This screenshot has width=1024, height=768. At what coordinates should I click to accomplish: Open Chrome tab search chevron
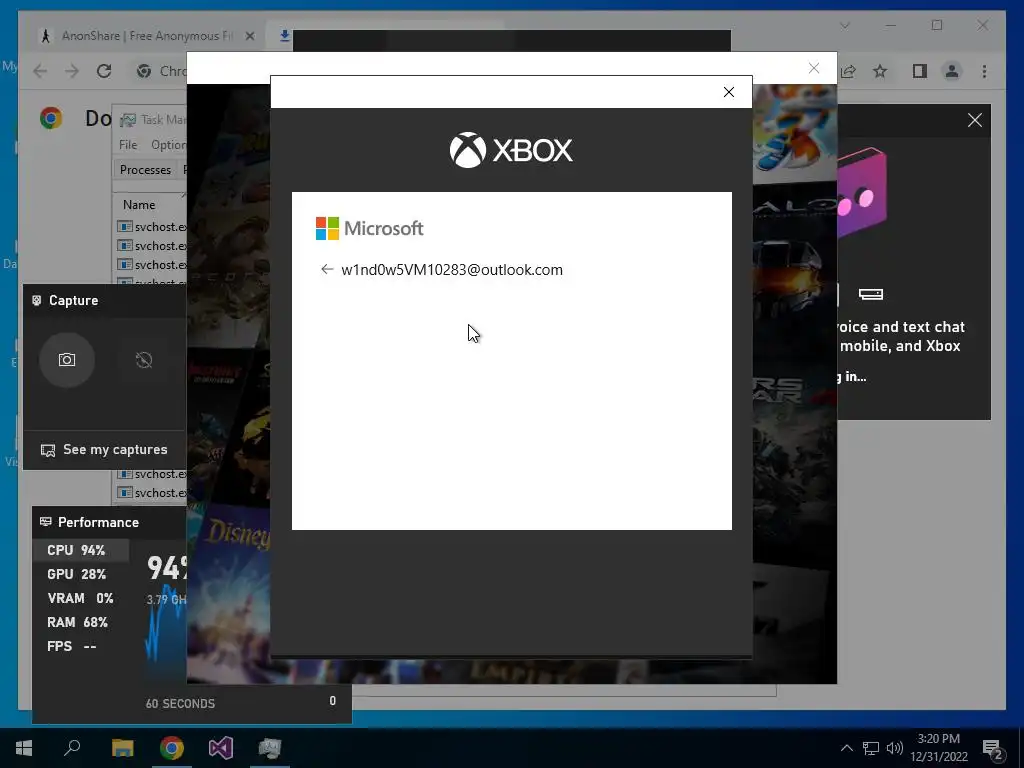pyautogui.click(x=844, y=25)
